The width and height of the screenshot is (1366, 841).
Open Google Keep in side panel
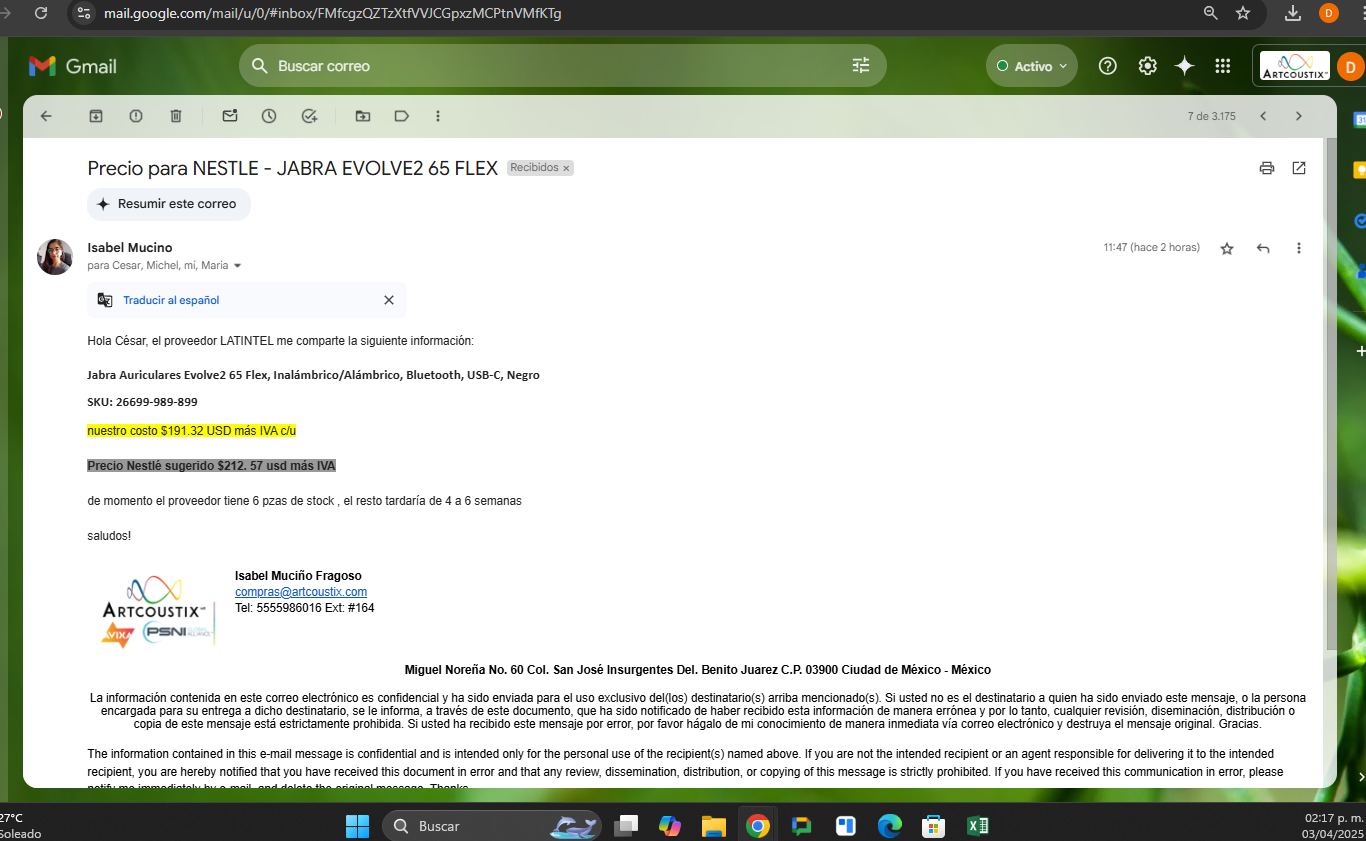(x=1360, y=170)
